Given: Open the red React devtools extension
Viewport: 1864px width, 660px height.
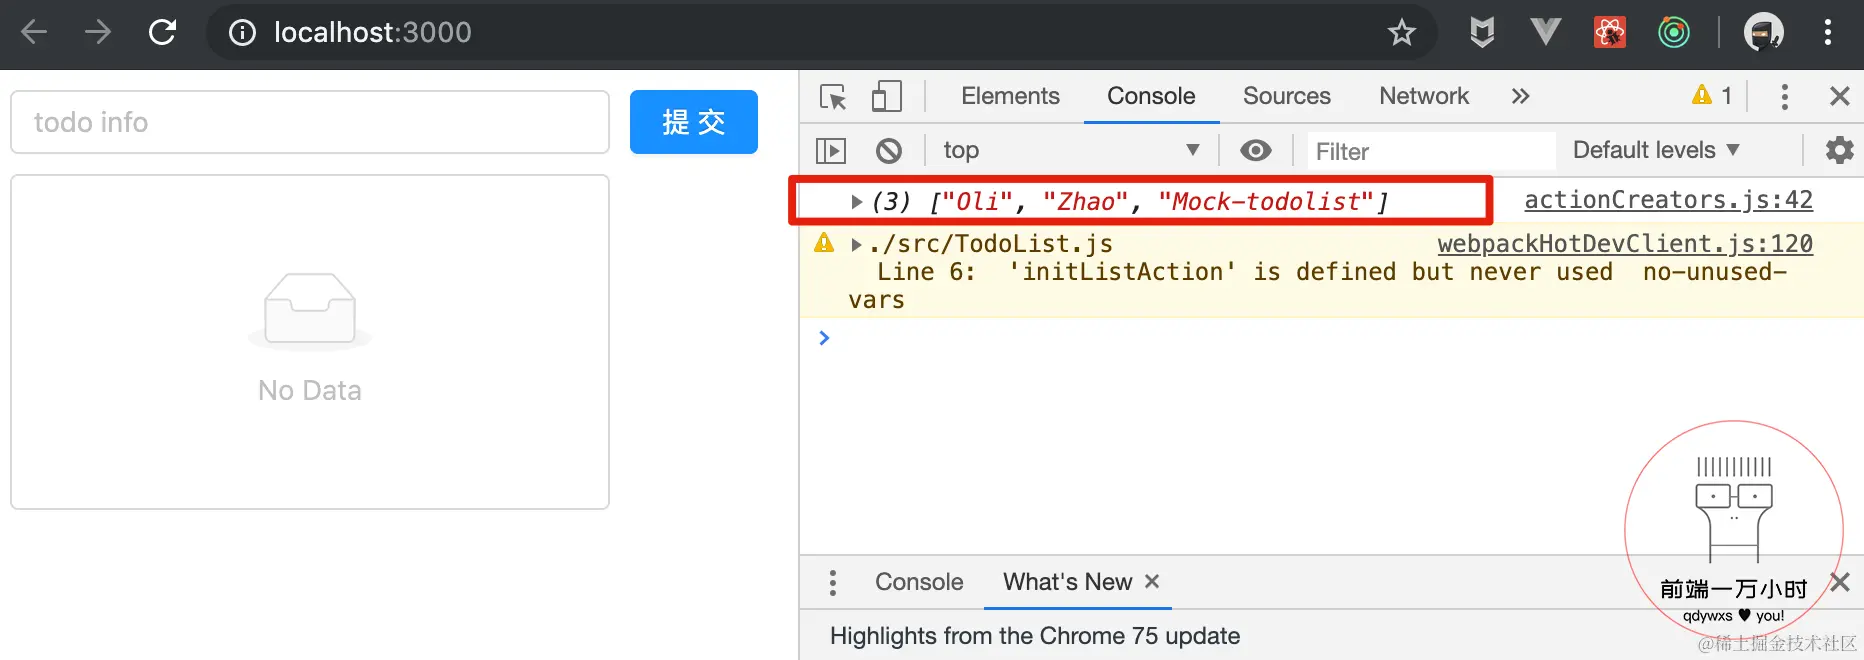Looking at the screenshot, I should pyautogui.click(x=1610, y=32).
